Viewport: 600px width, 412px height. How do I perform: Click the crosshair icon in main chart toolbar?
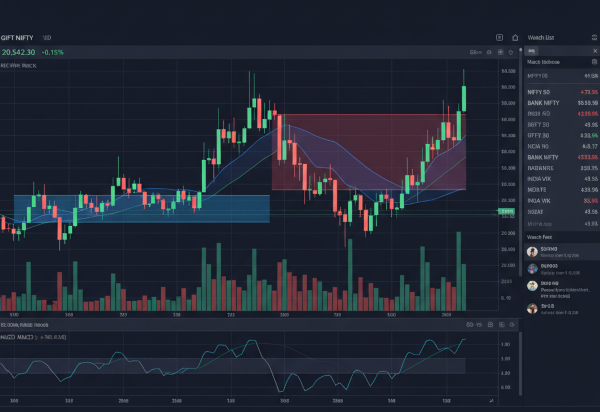click(511, 52)
